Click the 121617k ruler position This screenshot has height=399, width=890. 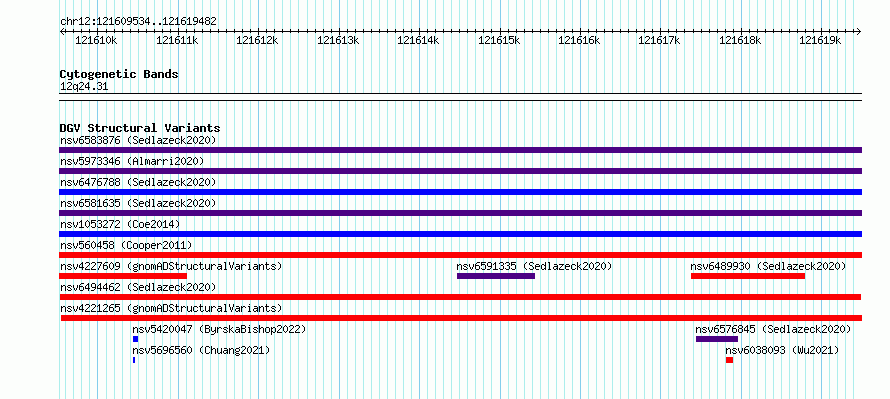click(x=660, y=40)
